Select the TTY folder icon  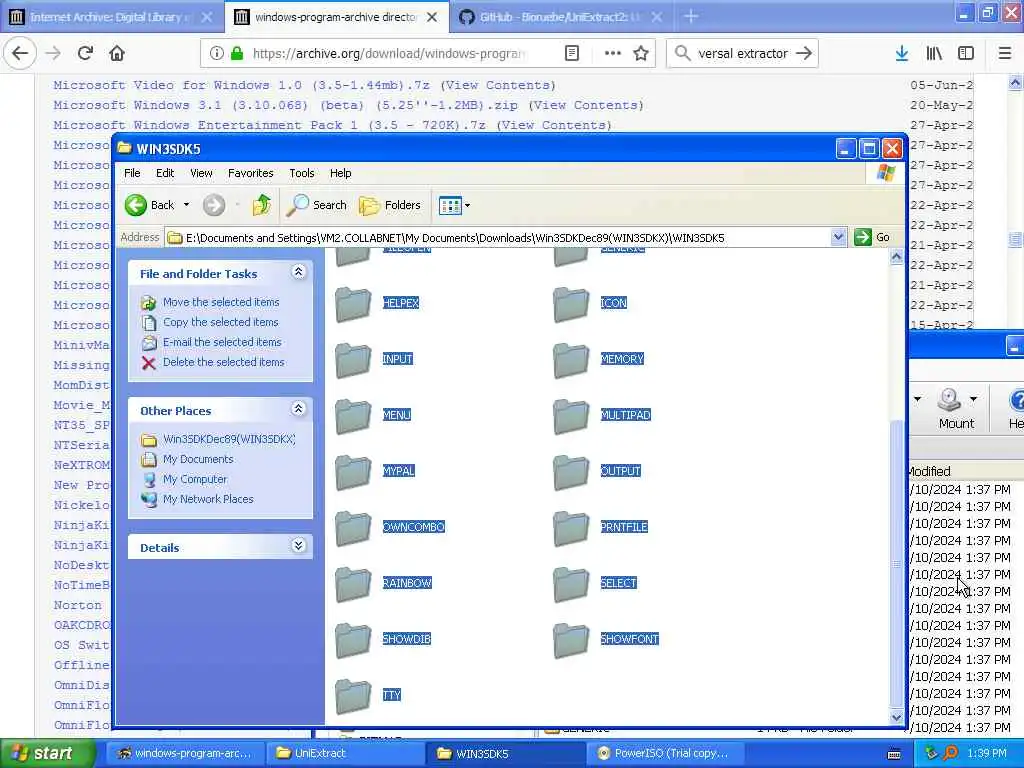point(353,696)
